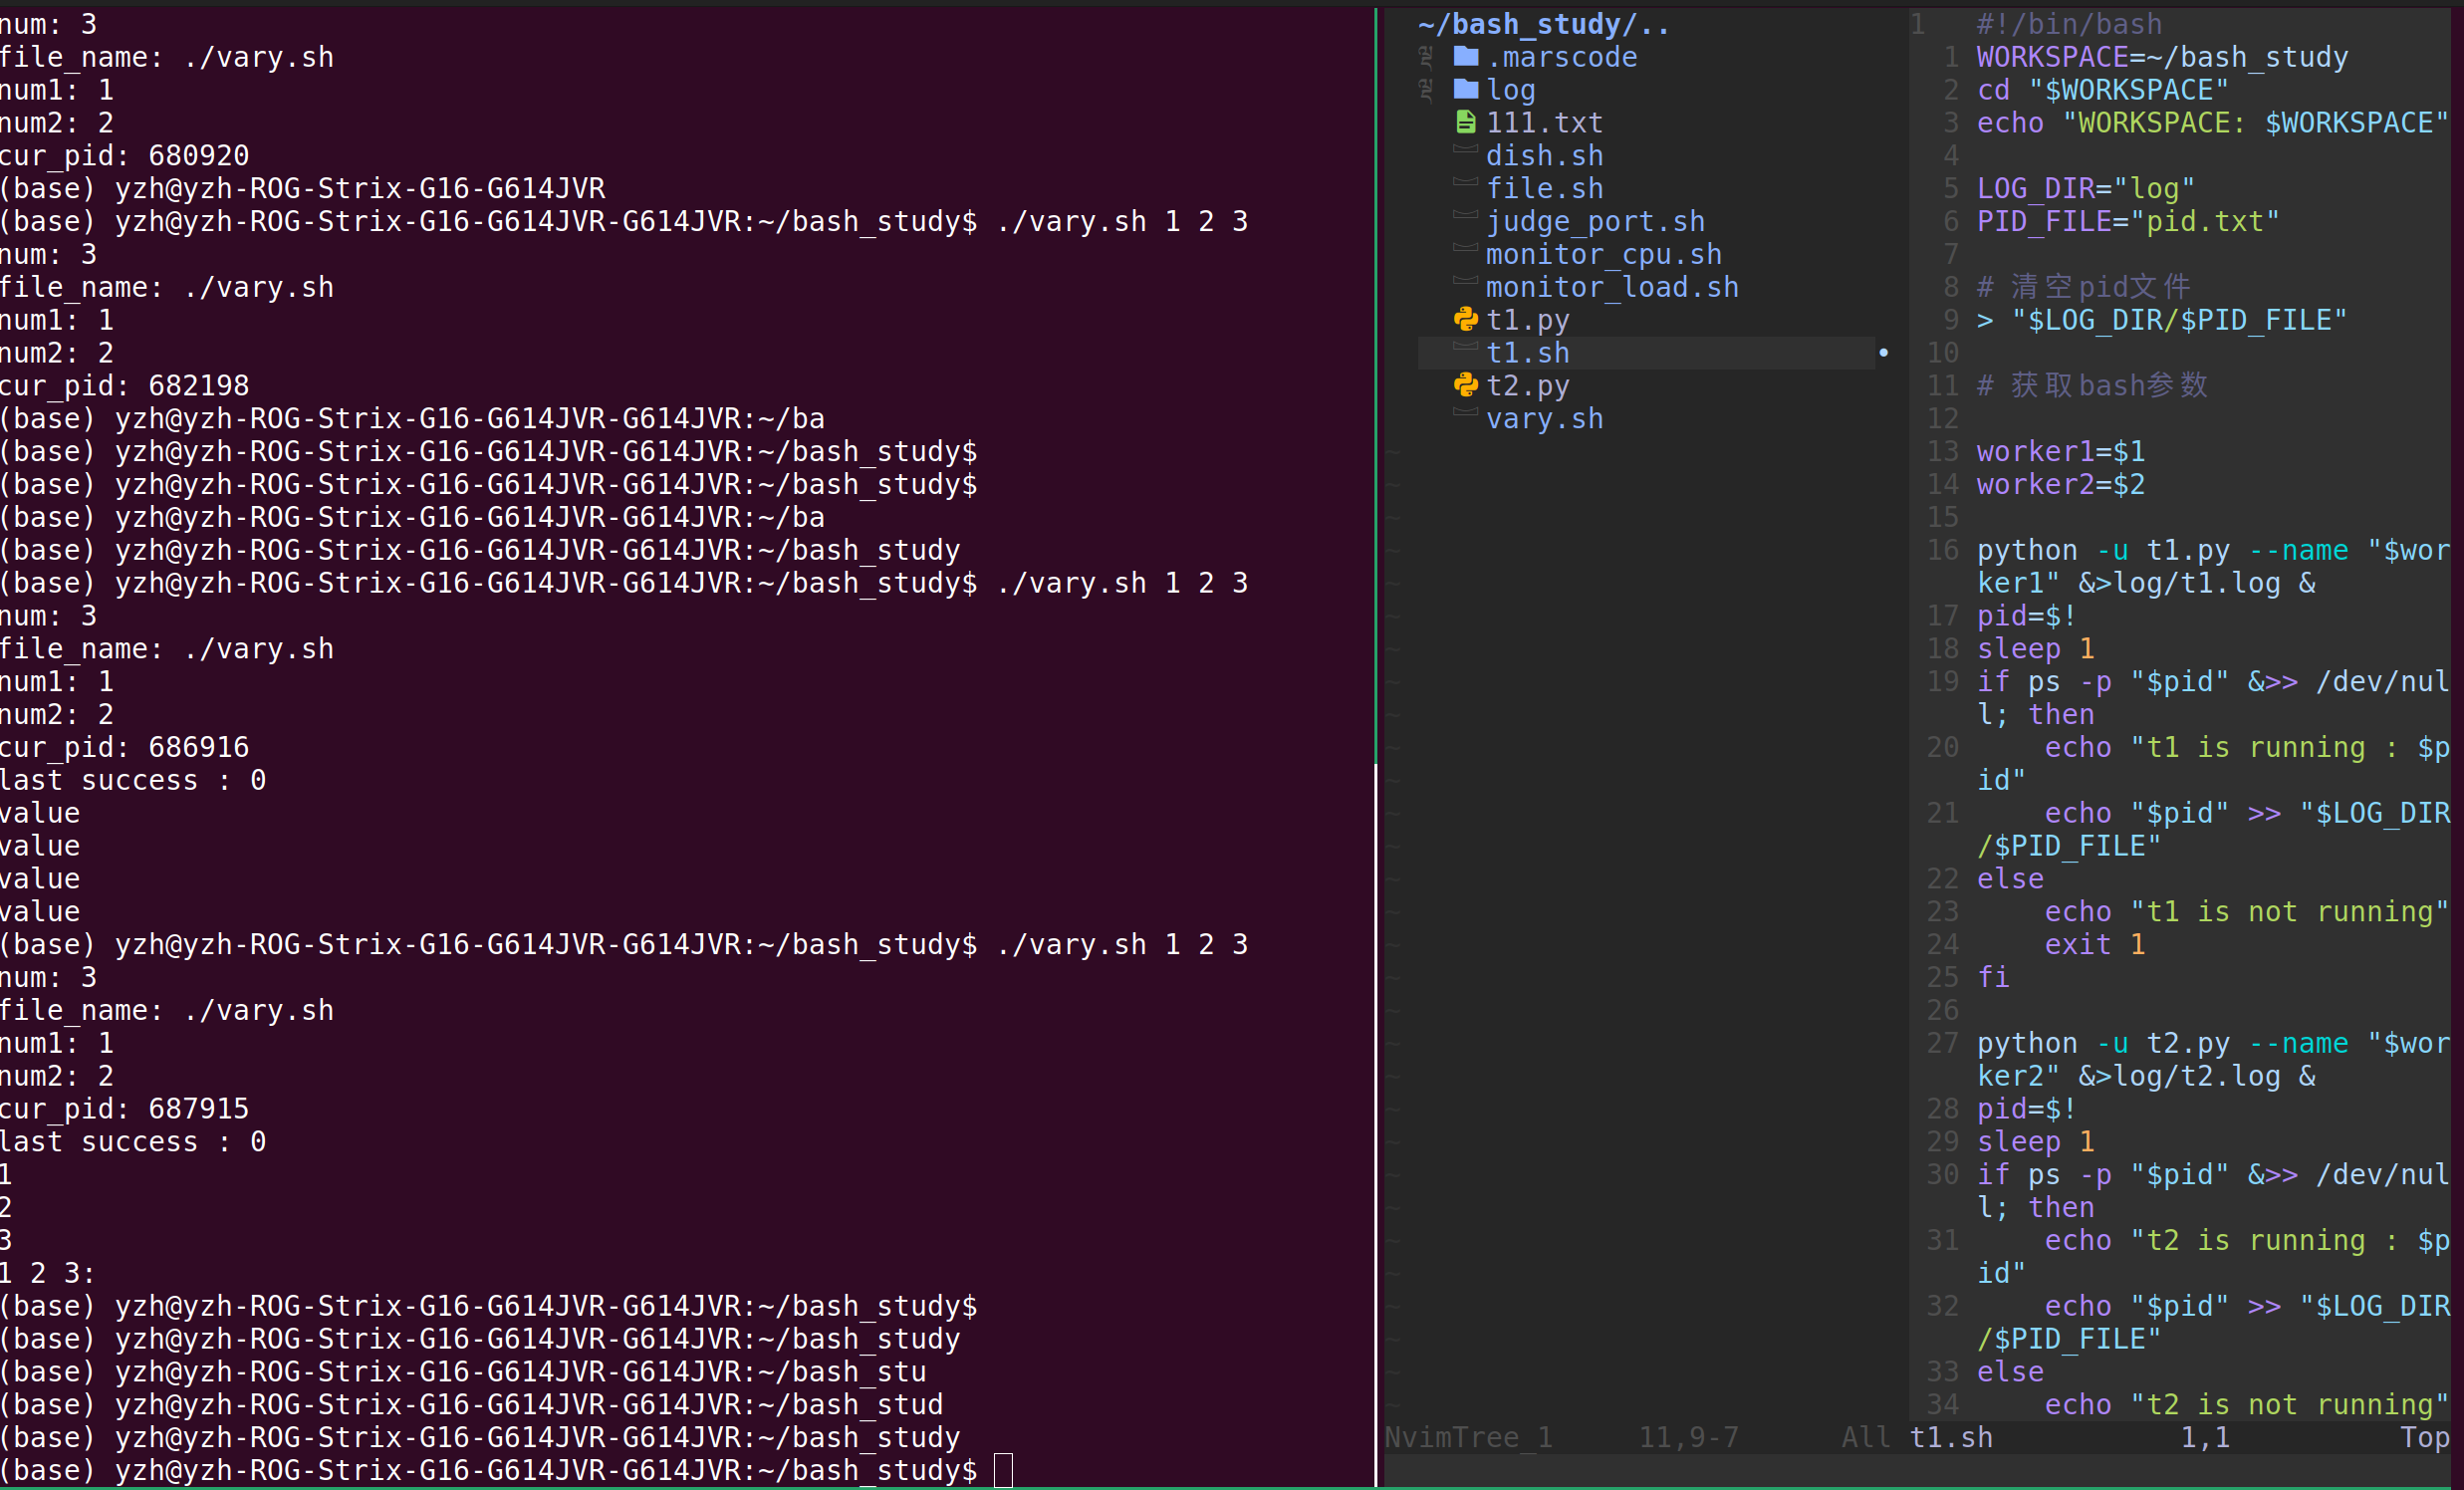Viewport: 2464px width, 1490px height.
Task: Open t1.py in the file tree
Action: [x=1527, y=320]
